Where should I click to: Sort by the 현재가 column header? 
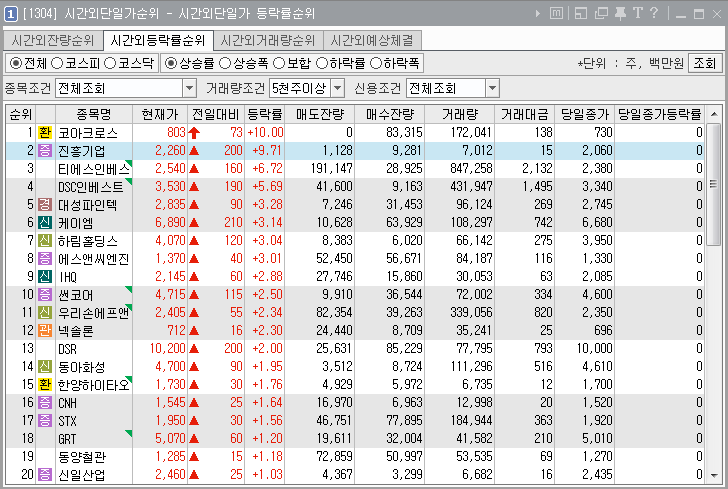pyautogui.click(x=160, y=114)
